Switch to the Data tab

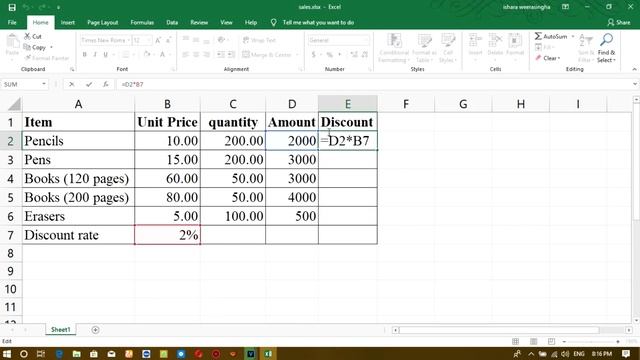(172, 22)
